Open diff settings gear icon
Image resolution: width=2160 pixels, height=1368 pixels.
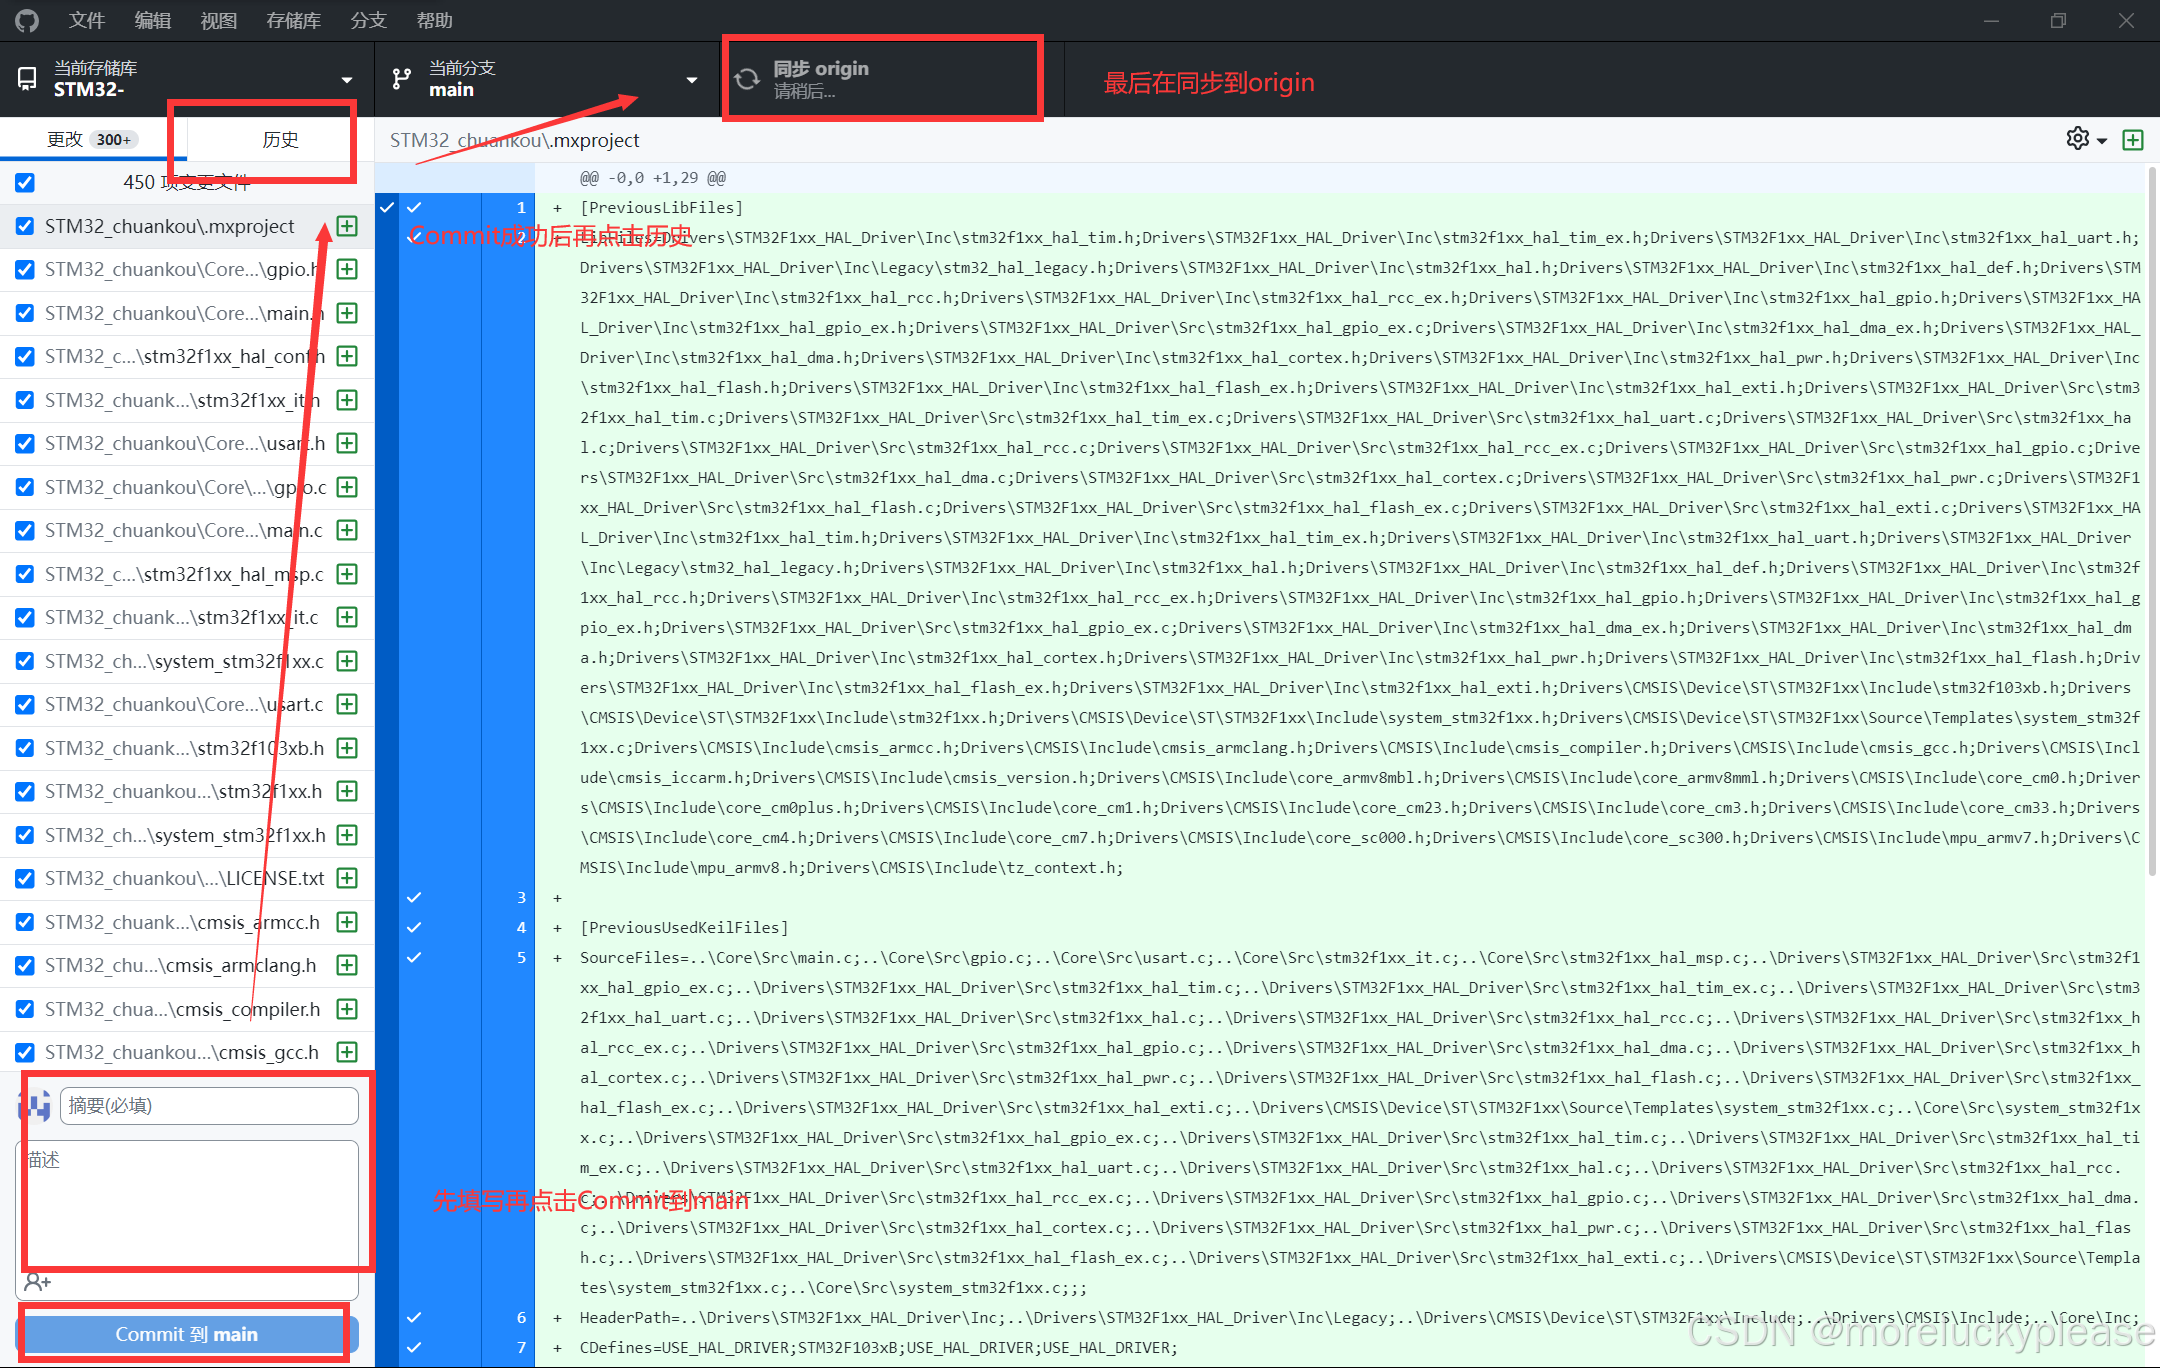[2078, 139]
